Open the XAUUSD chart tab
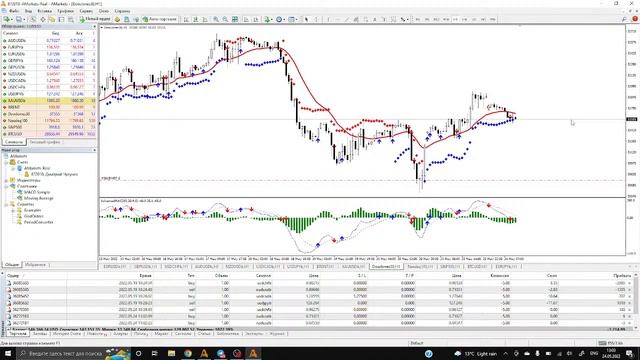 pyautogui.click(x=353, y=267)
